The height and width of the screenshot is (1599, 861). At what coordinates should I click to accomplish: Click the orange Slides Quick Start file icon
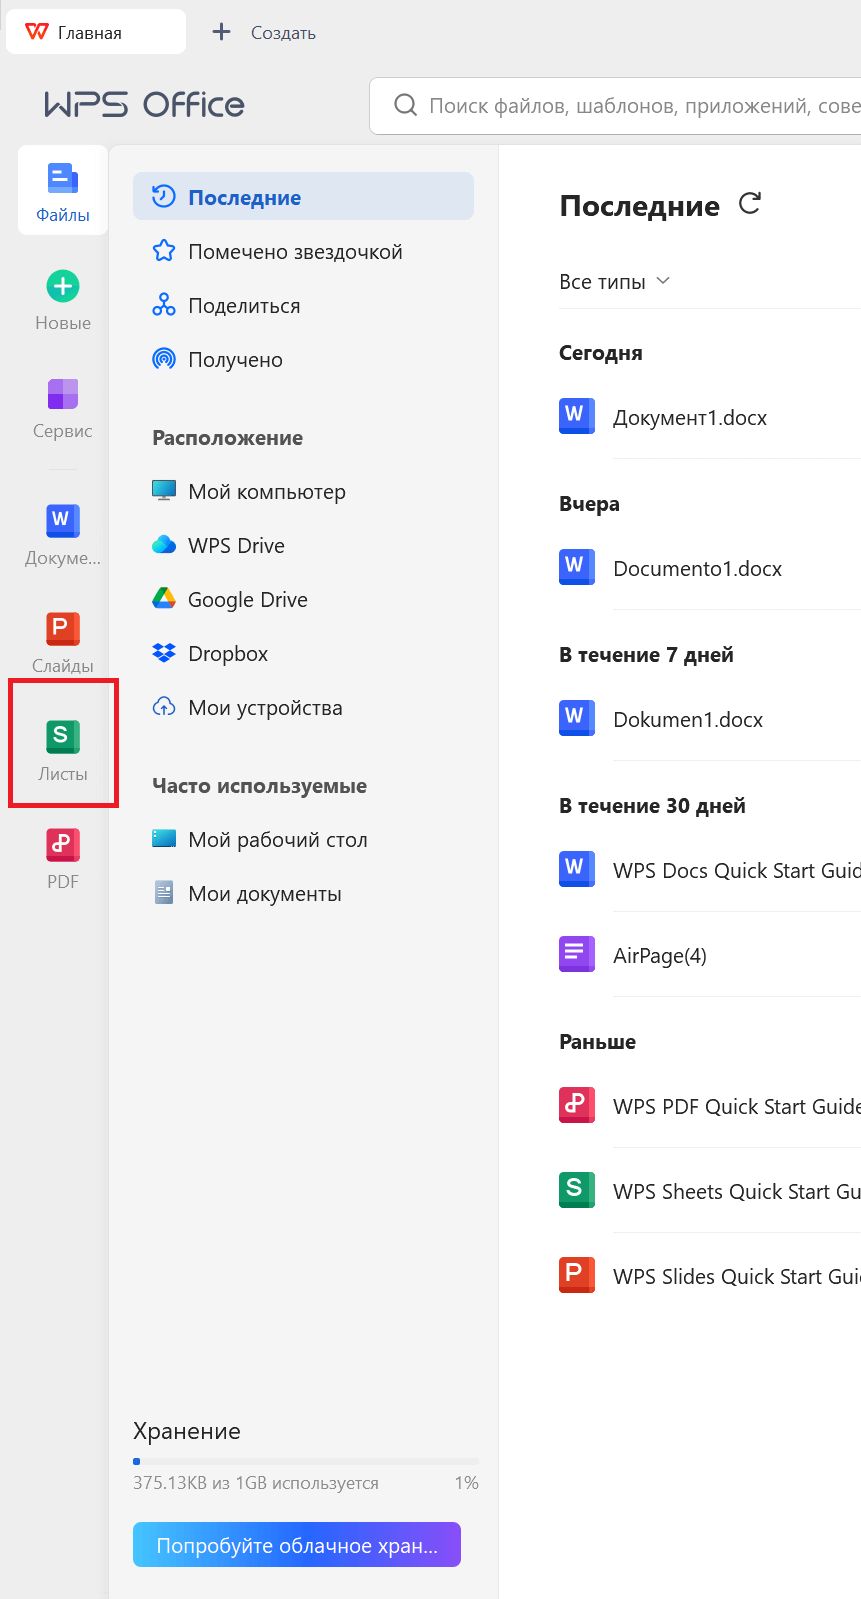tap(577, 1275)
